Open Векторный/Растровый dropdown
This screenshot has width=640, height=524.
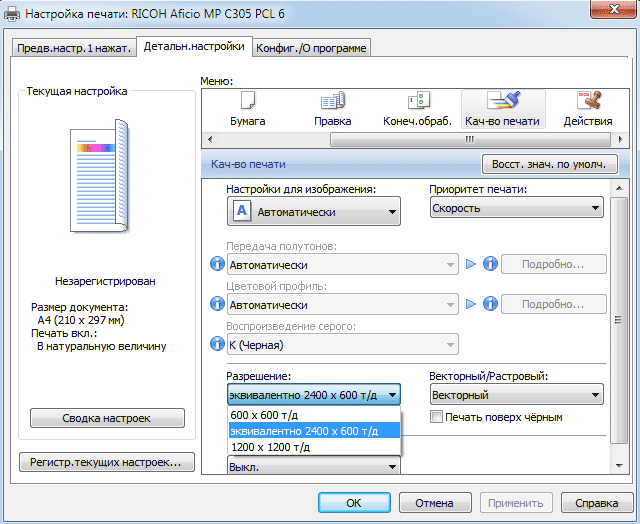tap(516, 395)
